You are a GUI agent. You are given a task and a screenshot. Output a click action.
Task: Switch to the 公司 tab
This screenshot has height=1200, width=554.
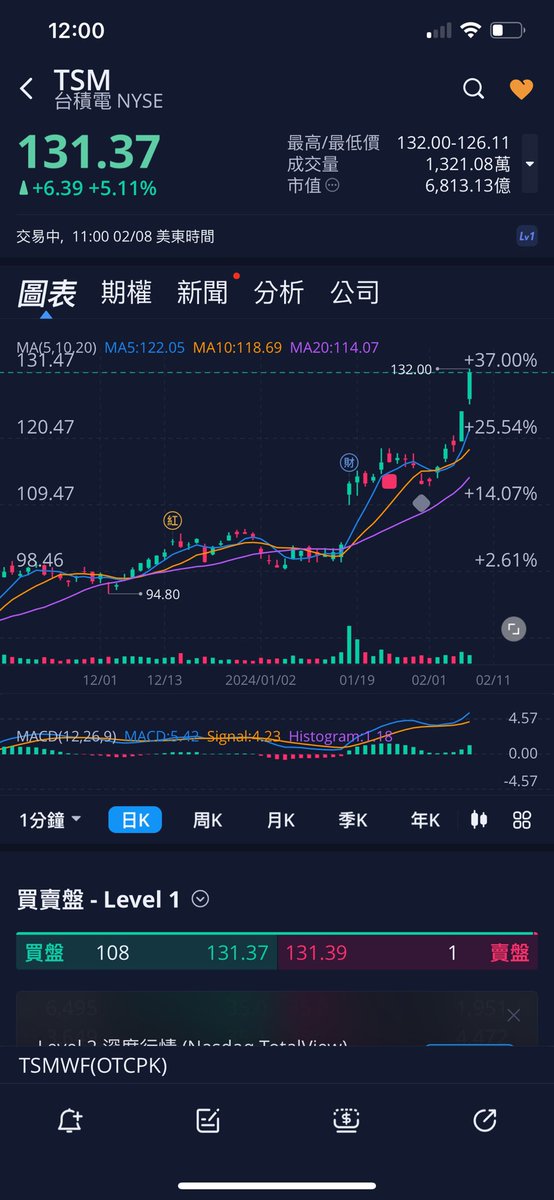(355, 293)
